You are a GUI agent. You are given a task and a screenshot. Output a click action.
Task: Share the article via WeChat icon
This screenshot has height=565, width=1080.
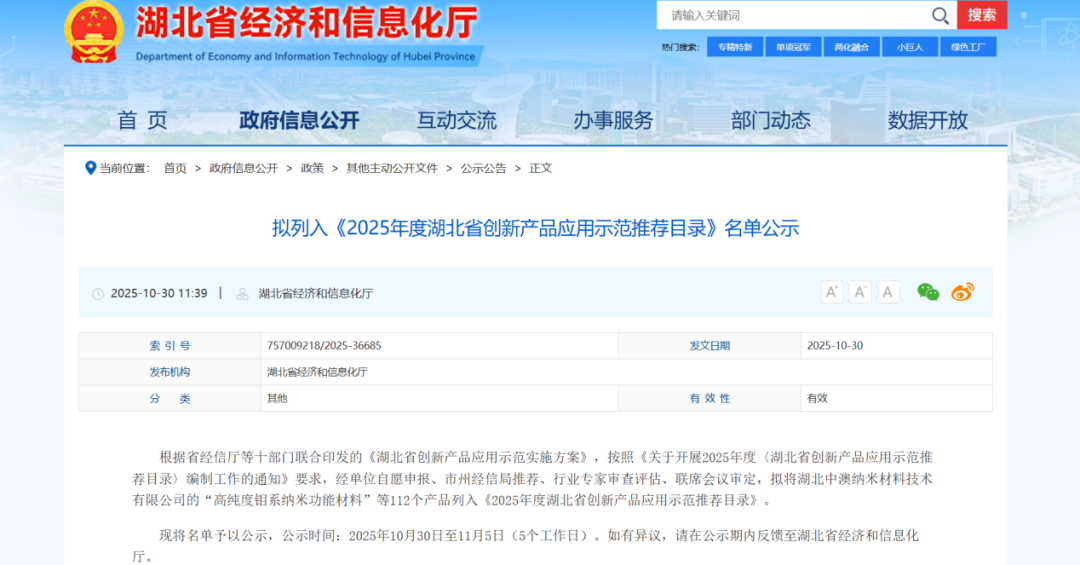pos(928,292)
